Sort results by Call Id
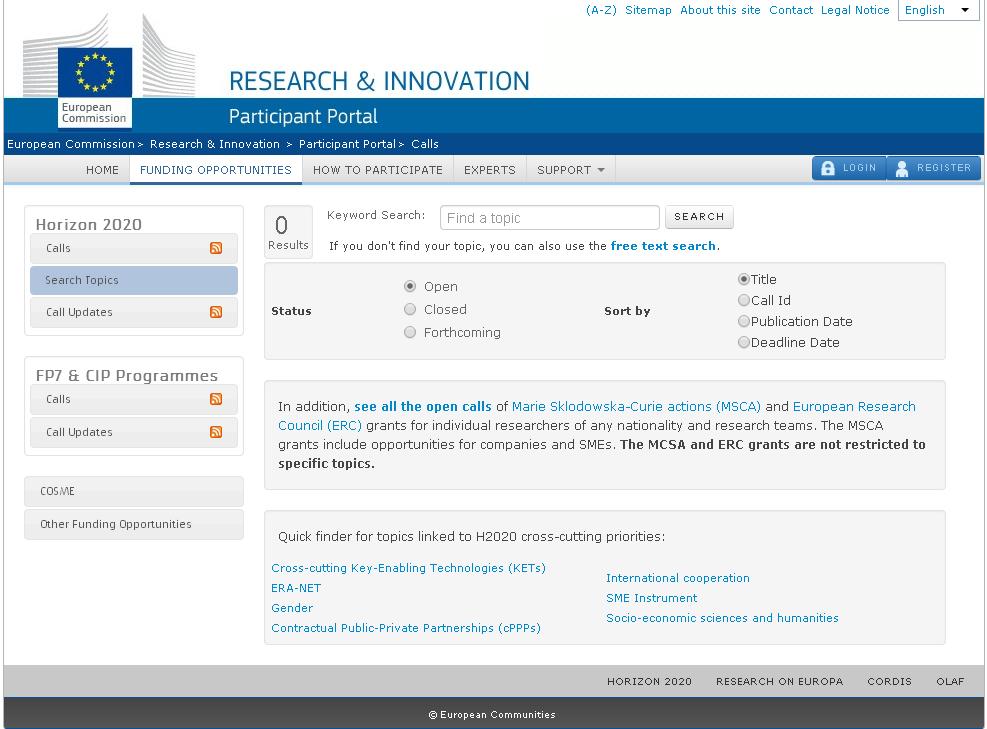 tap(743, 300)
